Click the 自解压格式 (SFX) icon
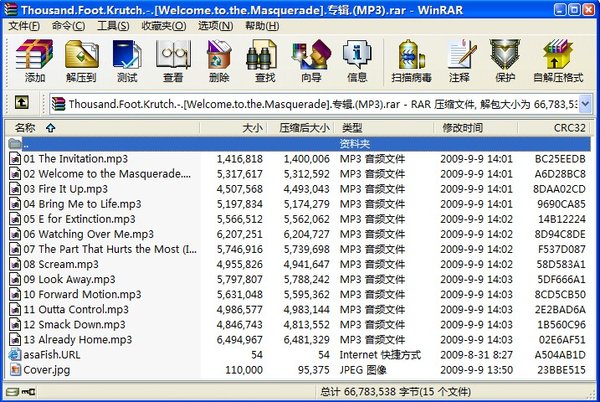 pyautogui.click(x=558, y=60)
